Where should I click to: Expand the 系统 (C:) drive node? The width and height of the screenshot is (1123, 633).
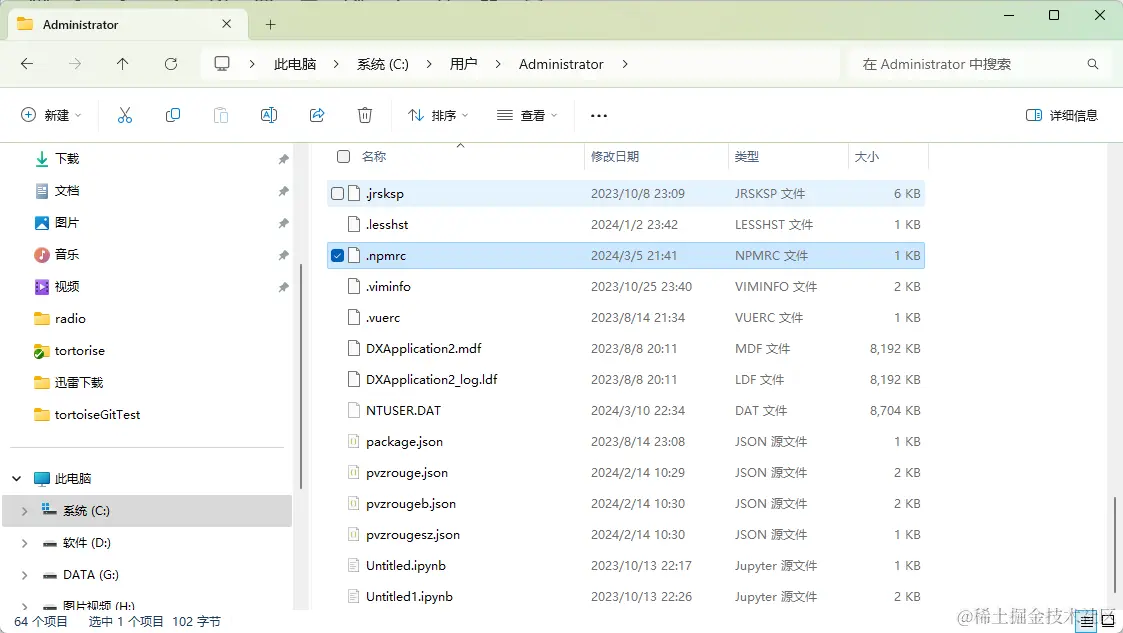click(24, 511)
